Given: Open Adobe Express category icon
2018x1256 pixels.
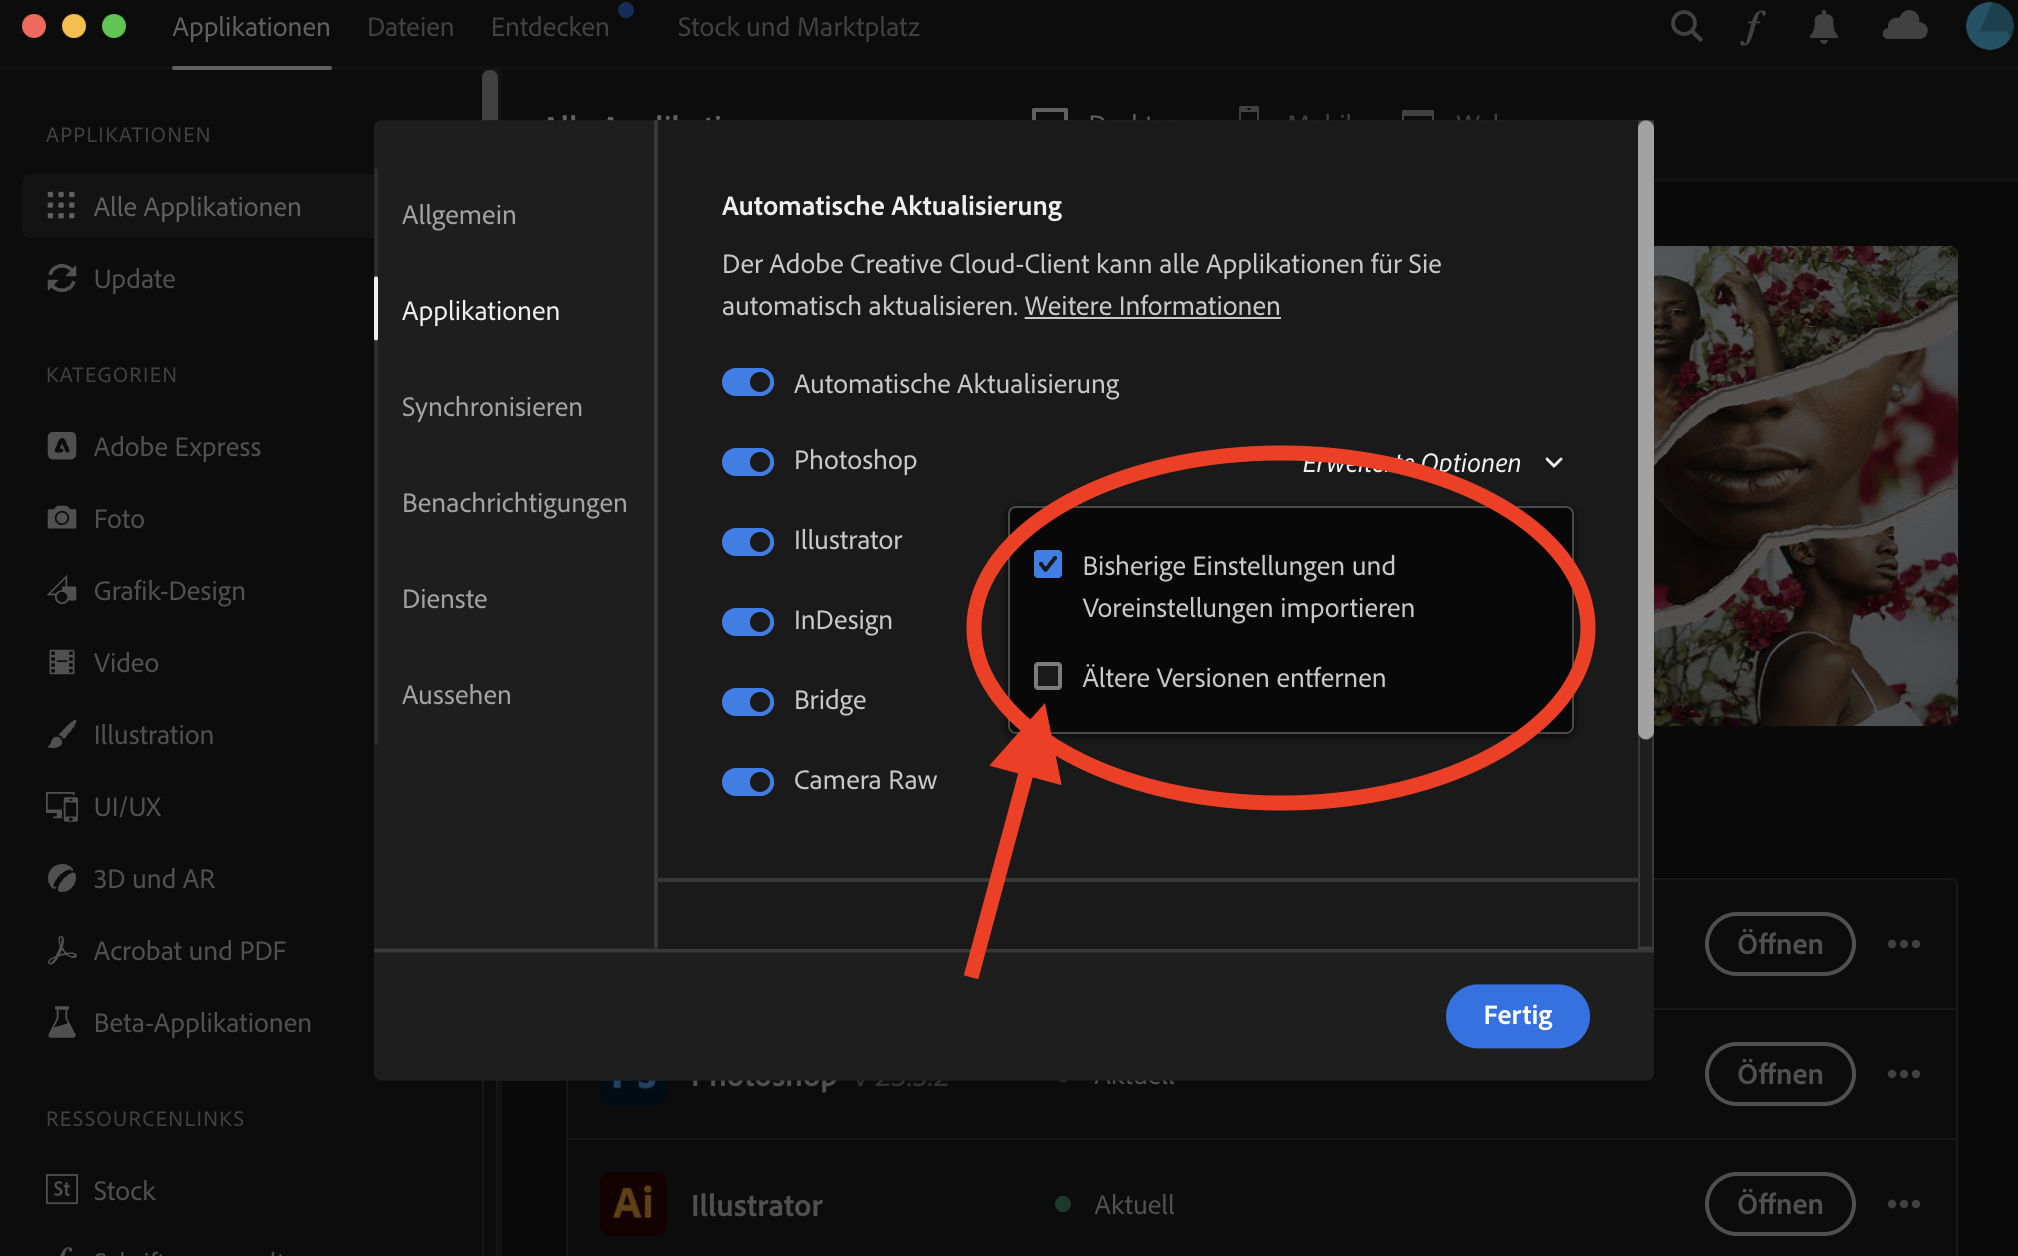Looking at the screenshot, I should point(62,446).
